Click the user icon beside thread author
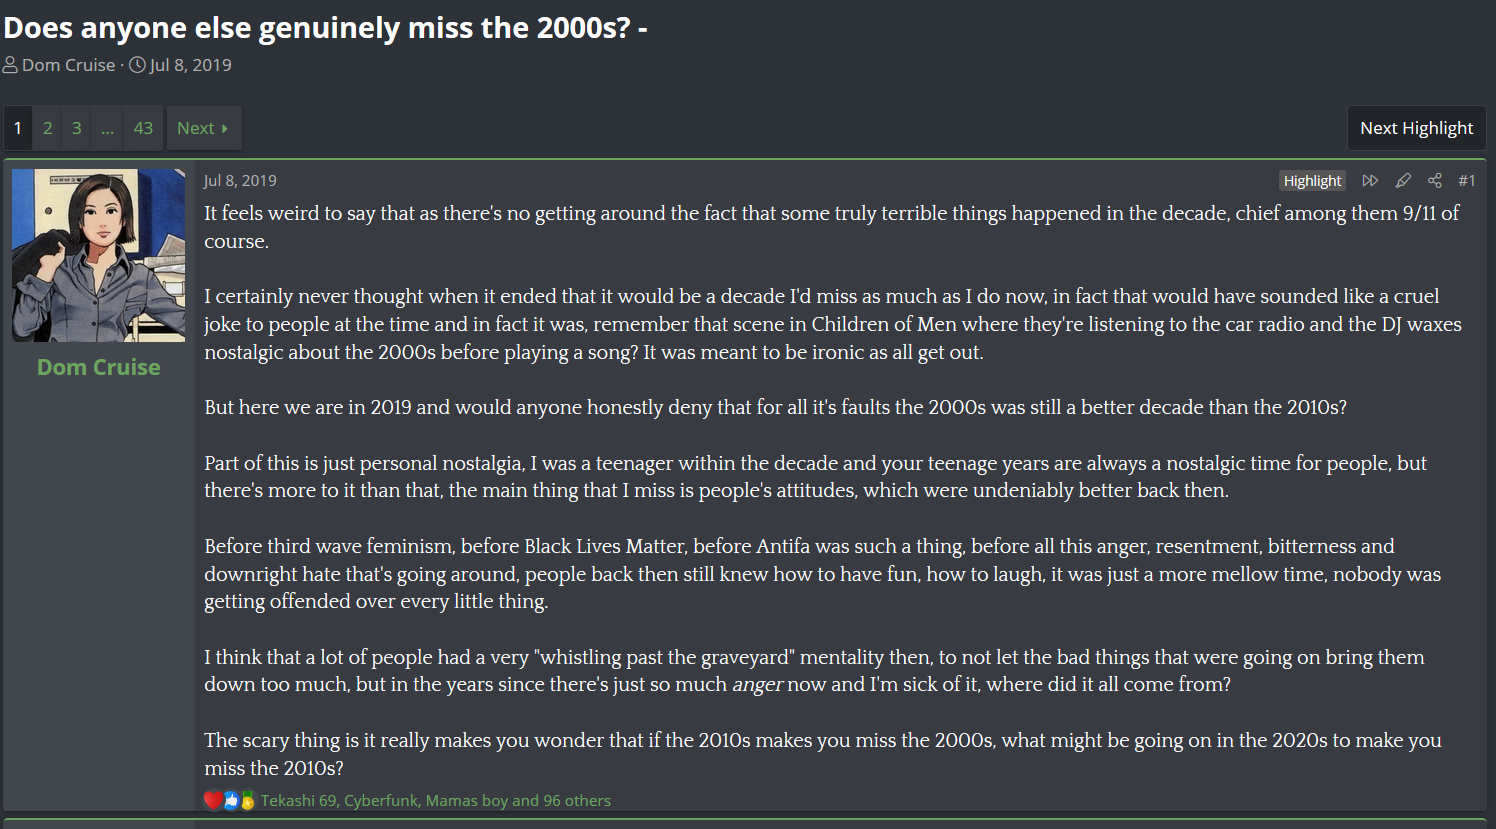This screenshot has height=829, width=1496. coord(10,65)
